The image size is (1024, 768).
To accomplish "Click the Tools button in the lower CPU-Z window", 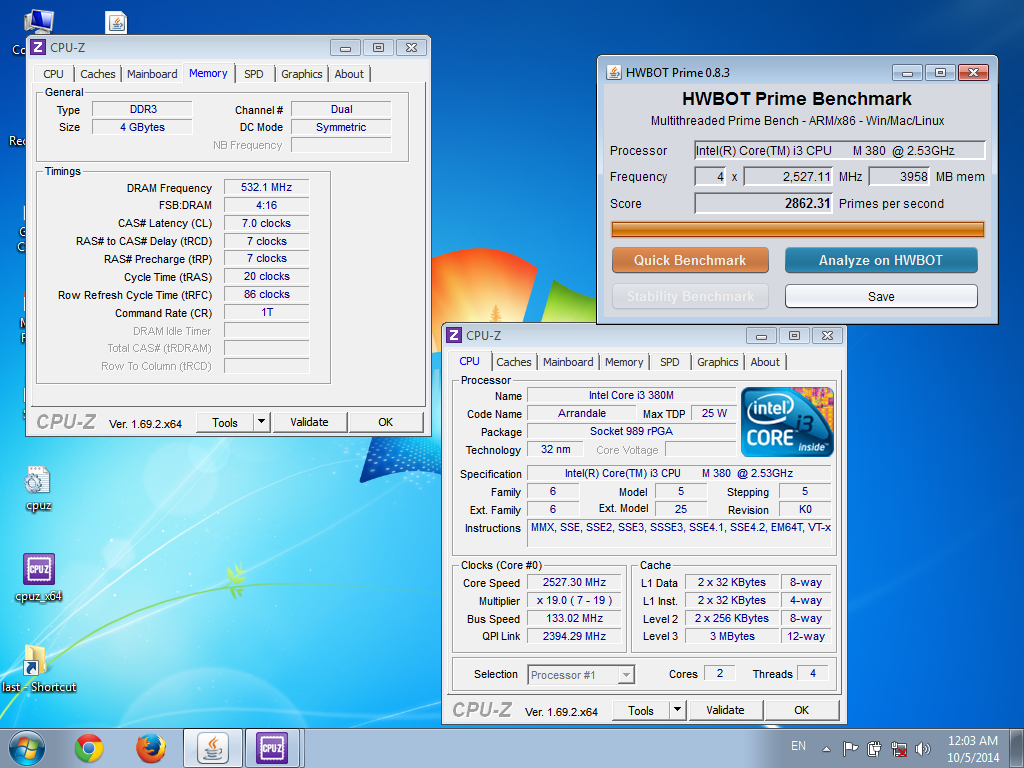I will [x=641, y=711].
